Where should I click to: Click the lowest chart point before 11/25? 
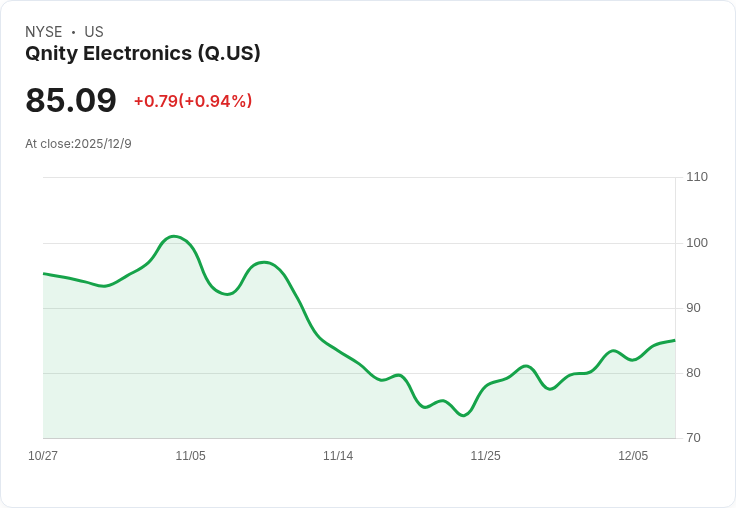(463, 415)
